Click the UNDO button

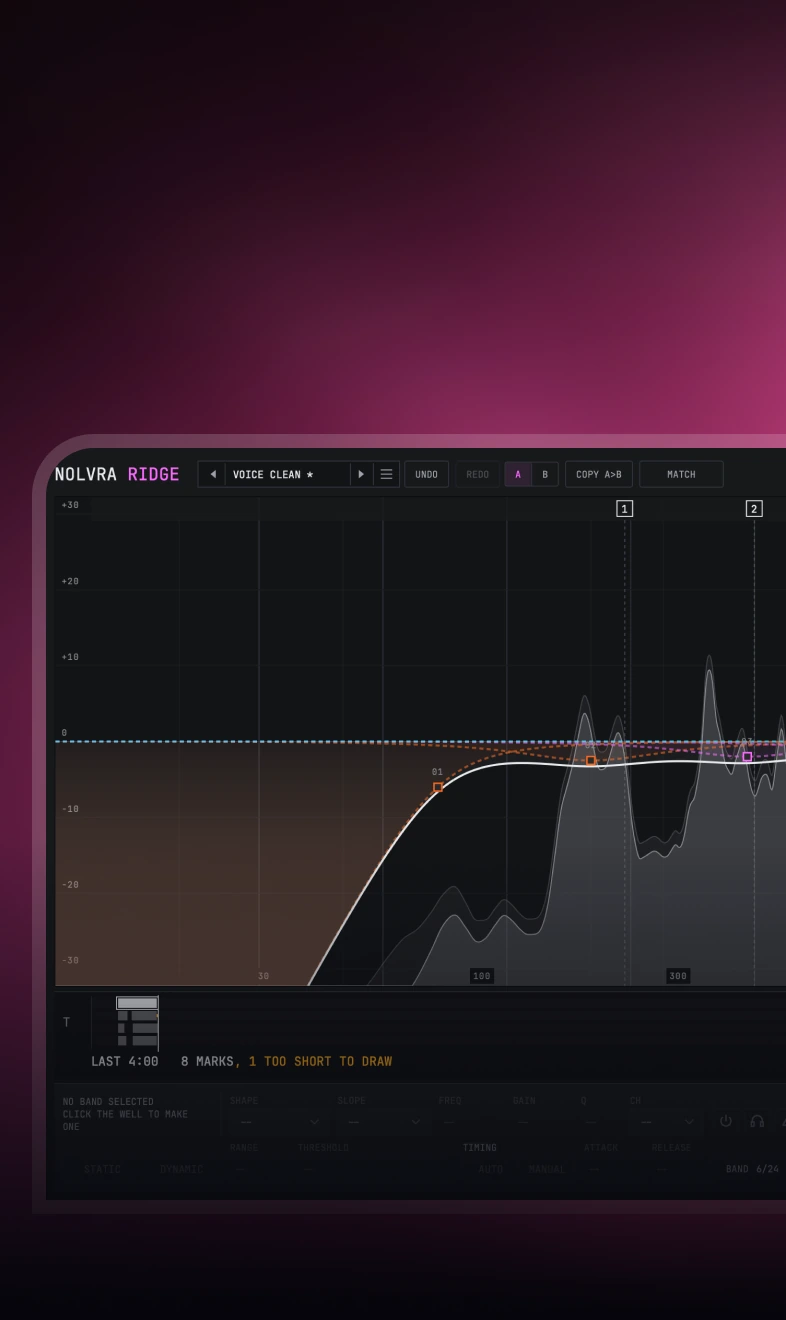pyautogui.click(x=426, y=474)
